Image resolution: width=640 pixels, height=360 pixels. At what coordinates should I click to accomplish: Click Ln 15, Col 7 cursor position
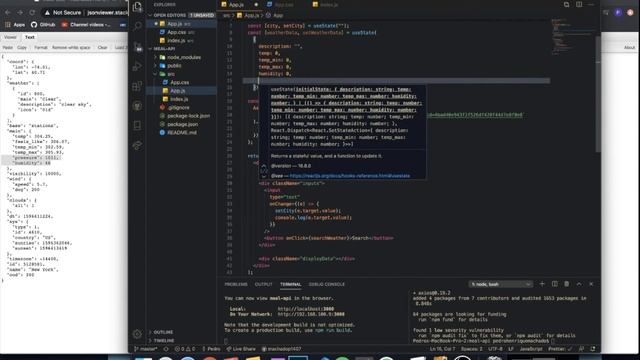(x=442, y=349)
